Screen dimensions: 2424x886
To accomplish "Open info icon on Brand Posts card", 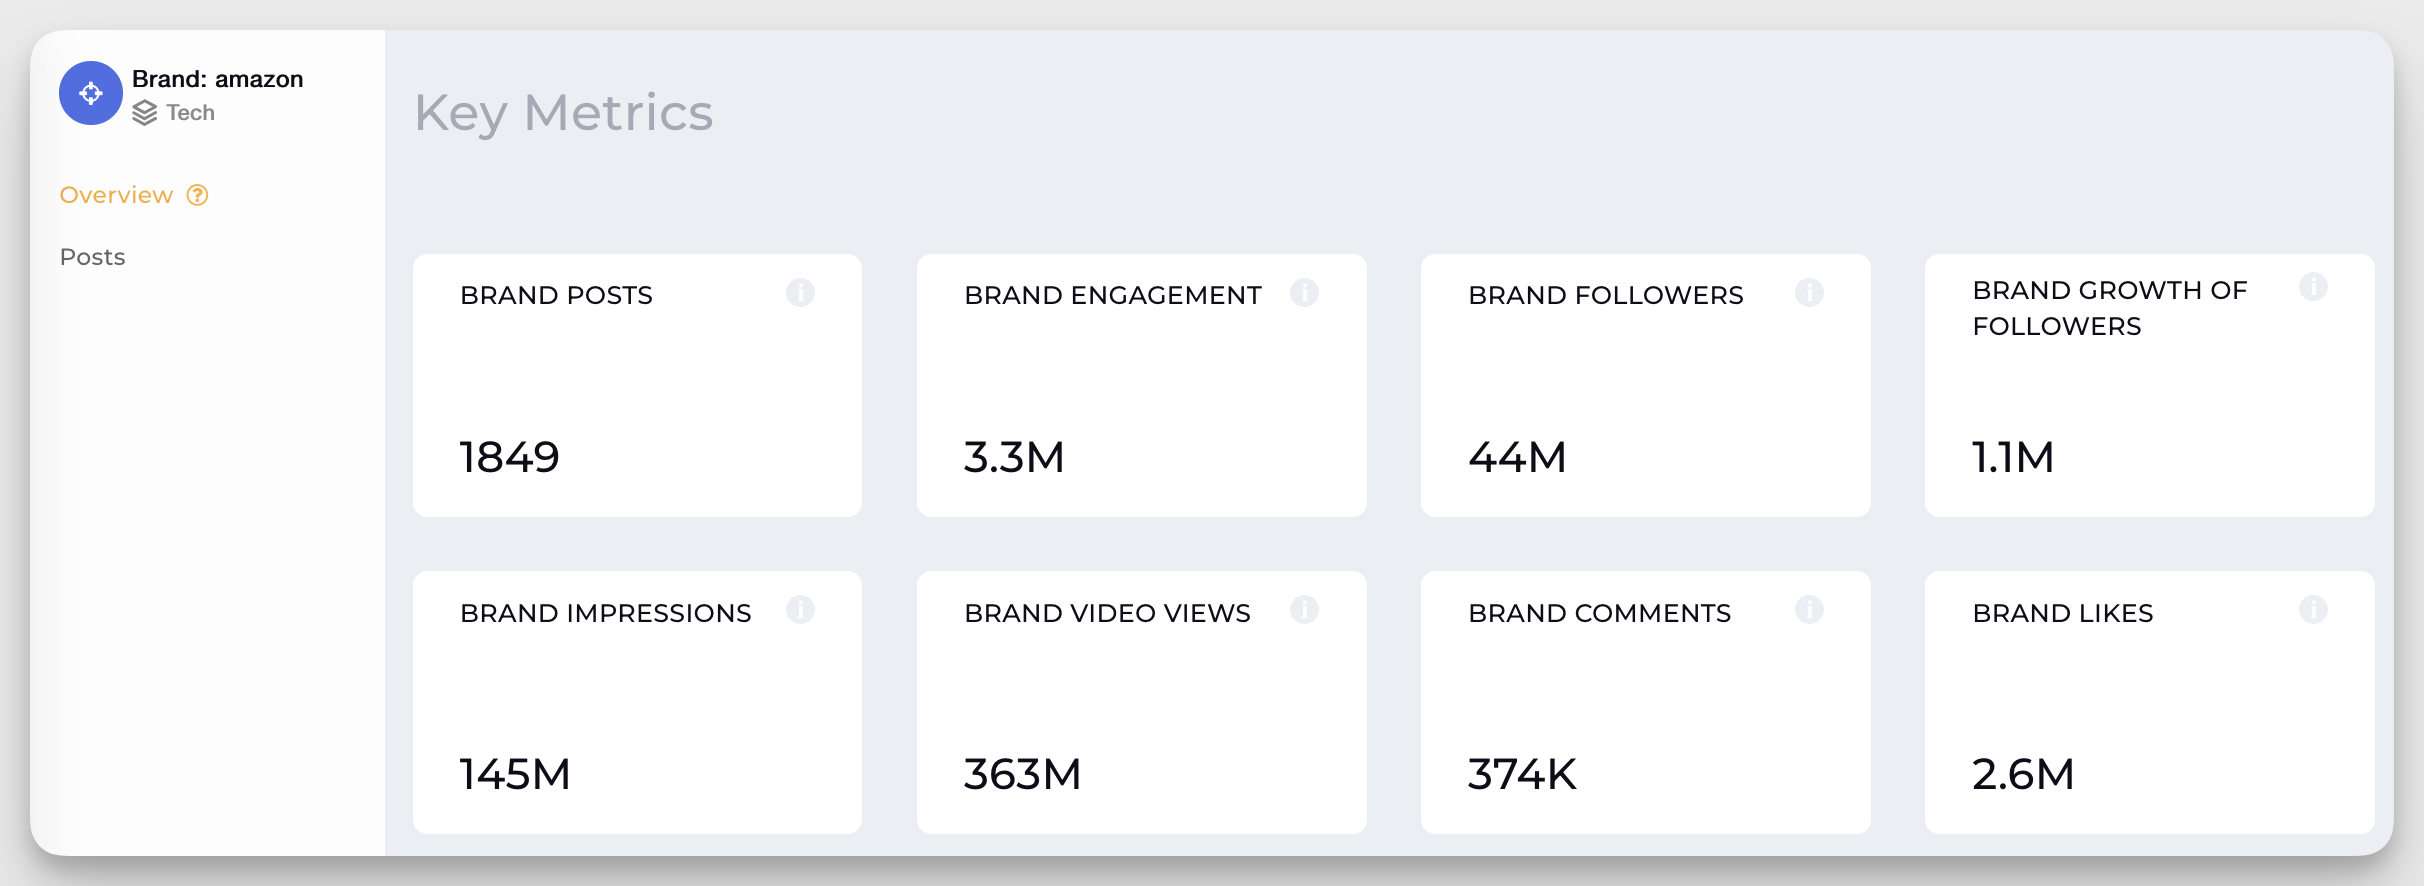I will pos(800,293).
